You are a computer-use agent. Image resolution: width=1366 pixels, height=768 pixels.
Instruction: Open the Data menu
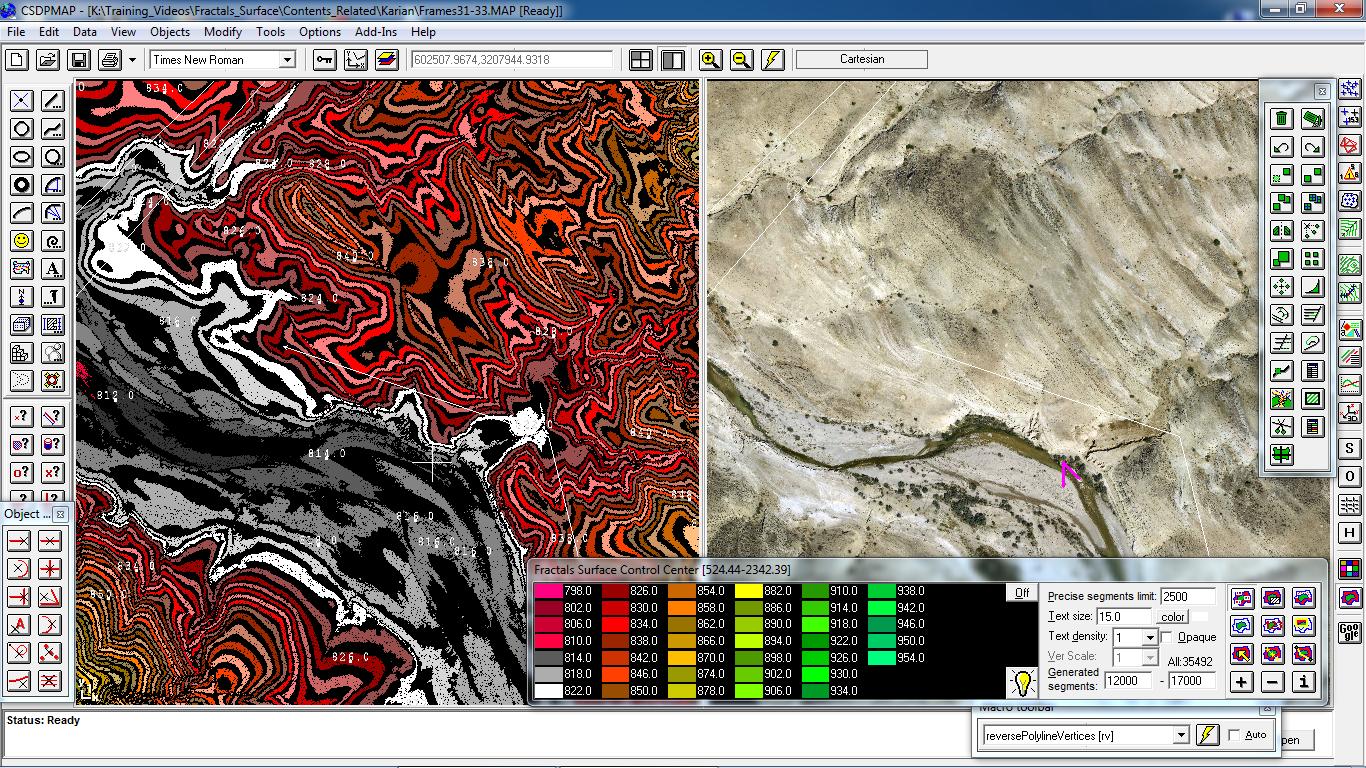85,32
